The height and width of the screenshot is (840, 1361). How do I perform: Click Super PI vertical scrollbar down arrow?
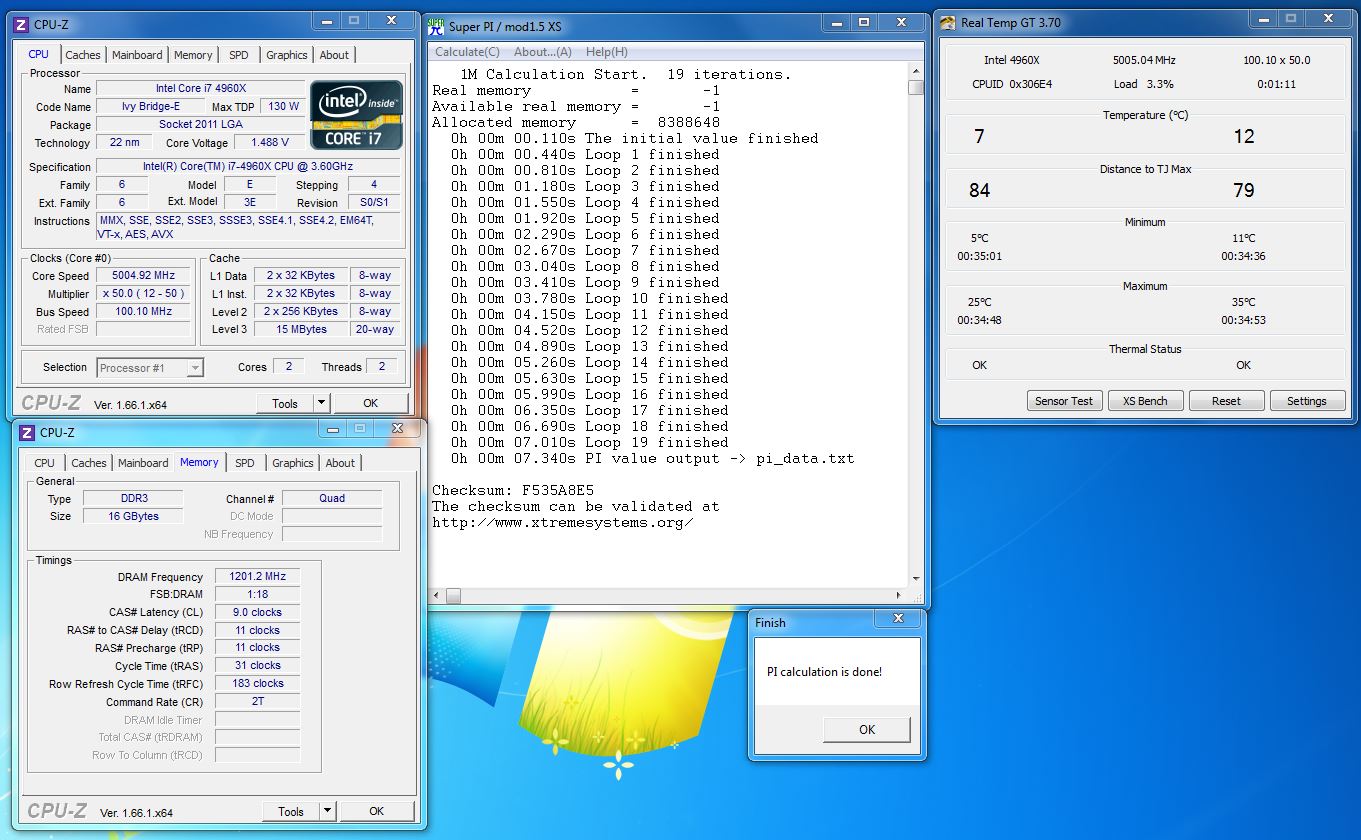[x=916, y=579]
